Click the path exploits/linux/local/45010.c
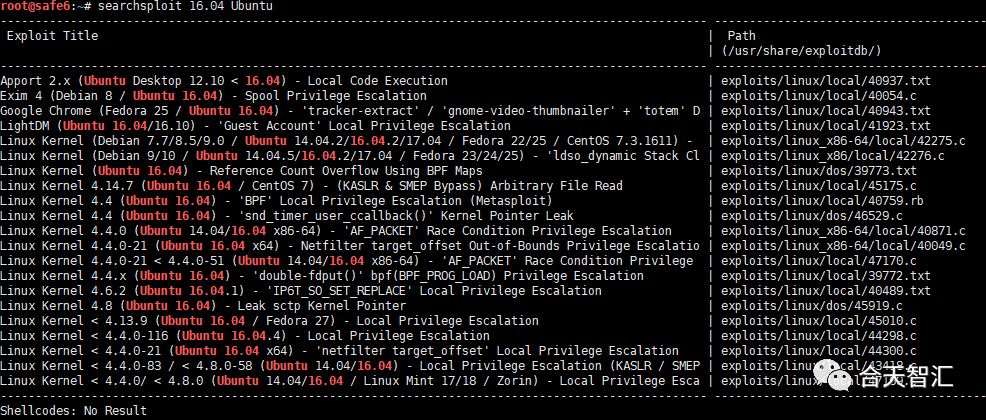The image size is (986, 420). coord(819,321)
